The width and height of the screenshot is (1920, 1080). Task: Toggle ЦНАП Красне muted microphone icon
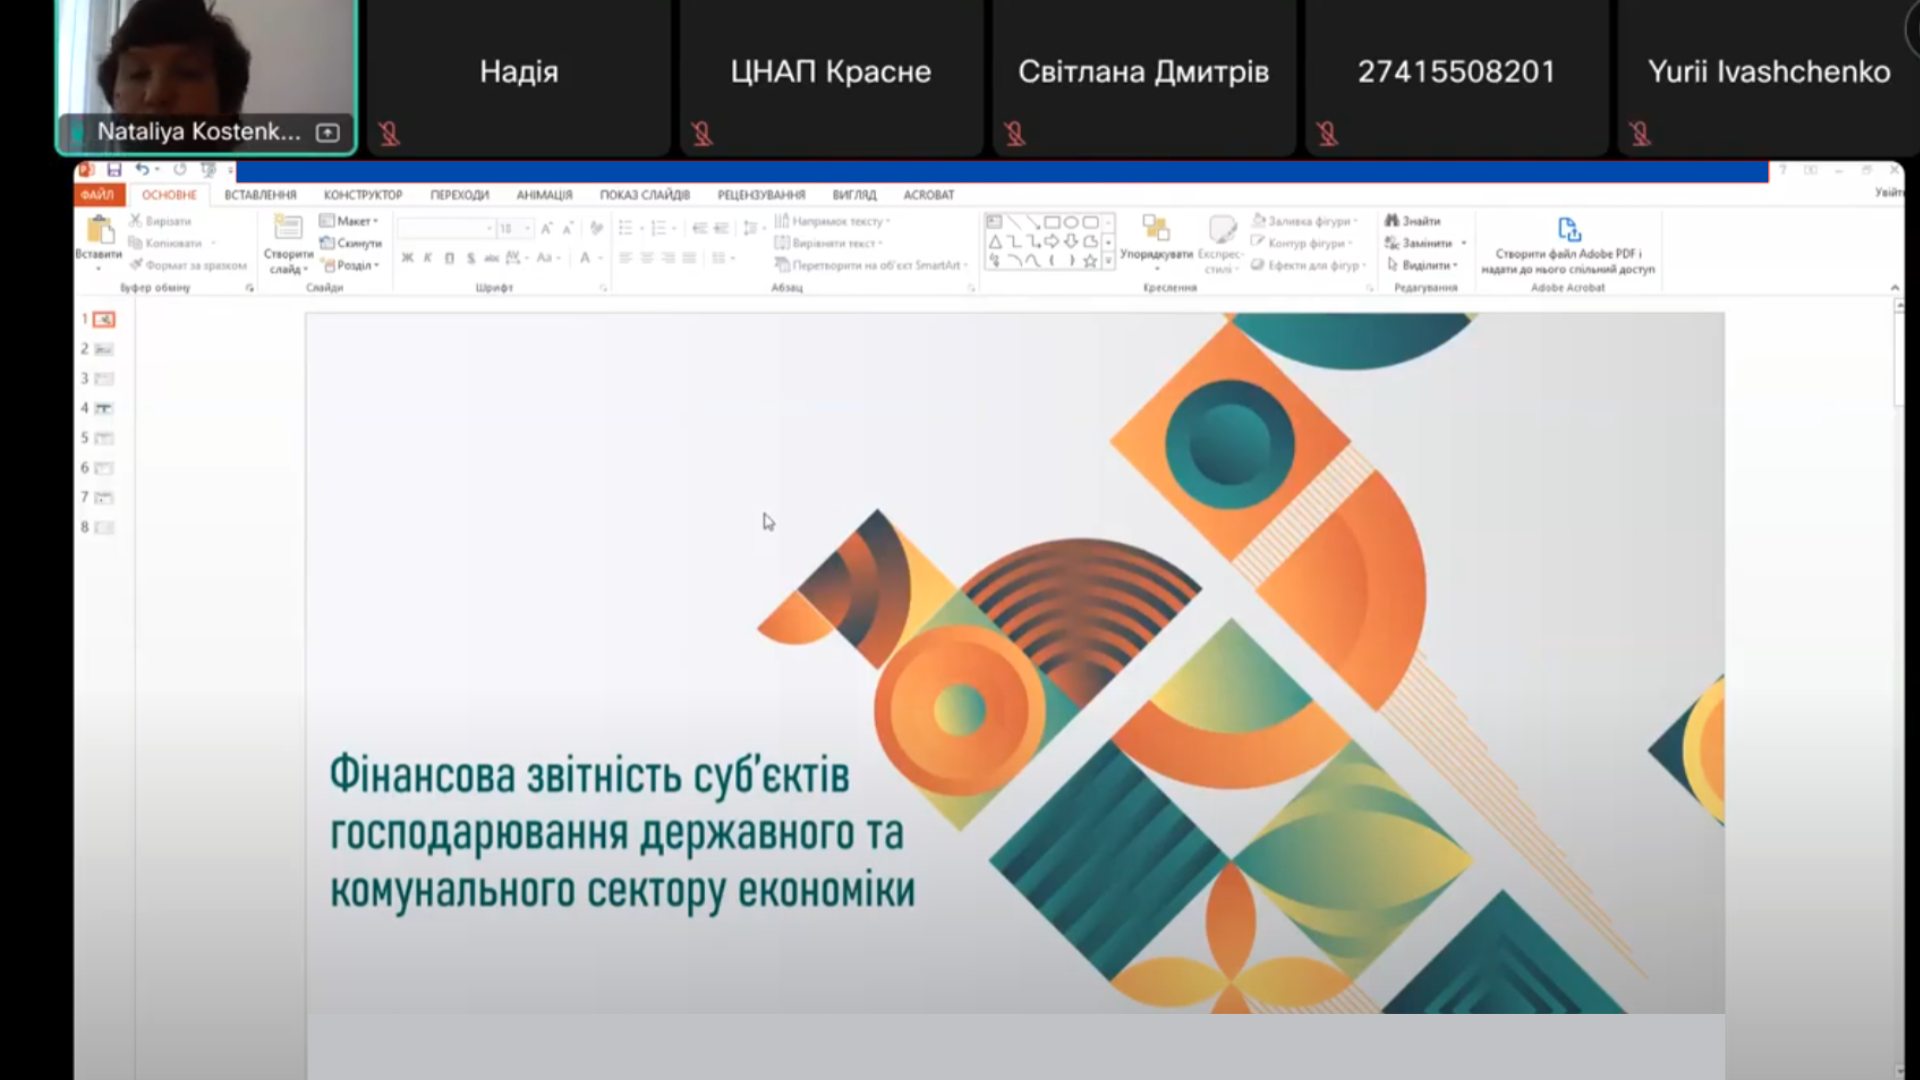pos(702,134)
